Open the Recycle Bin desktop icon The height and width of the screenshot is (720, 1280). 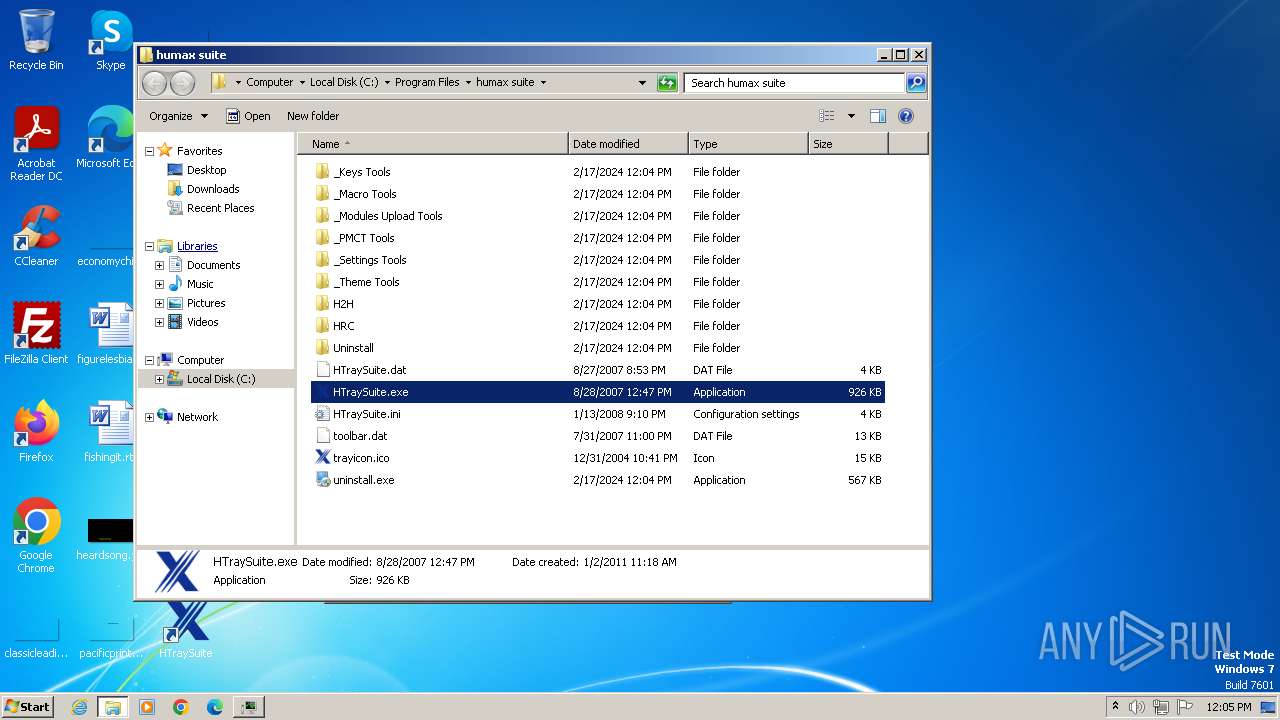(x=36, y=40)
